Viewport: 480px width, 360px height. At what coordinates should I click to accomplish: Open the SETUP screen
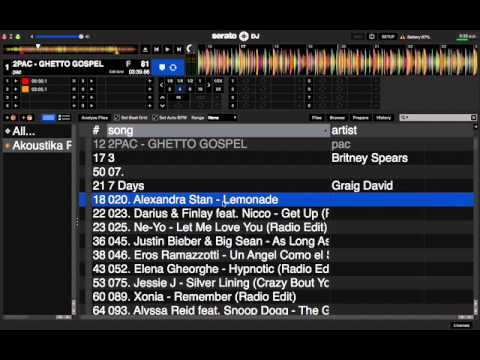(x=388, y=37)
